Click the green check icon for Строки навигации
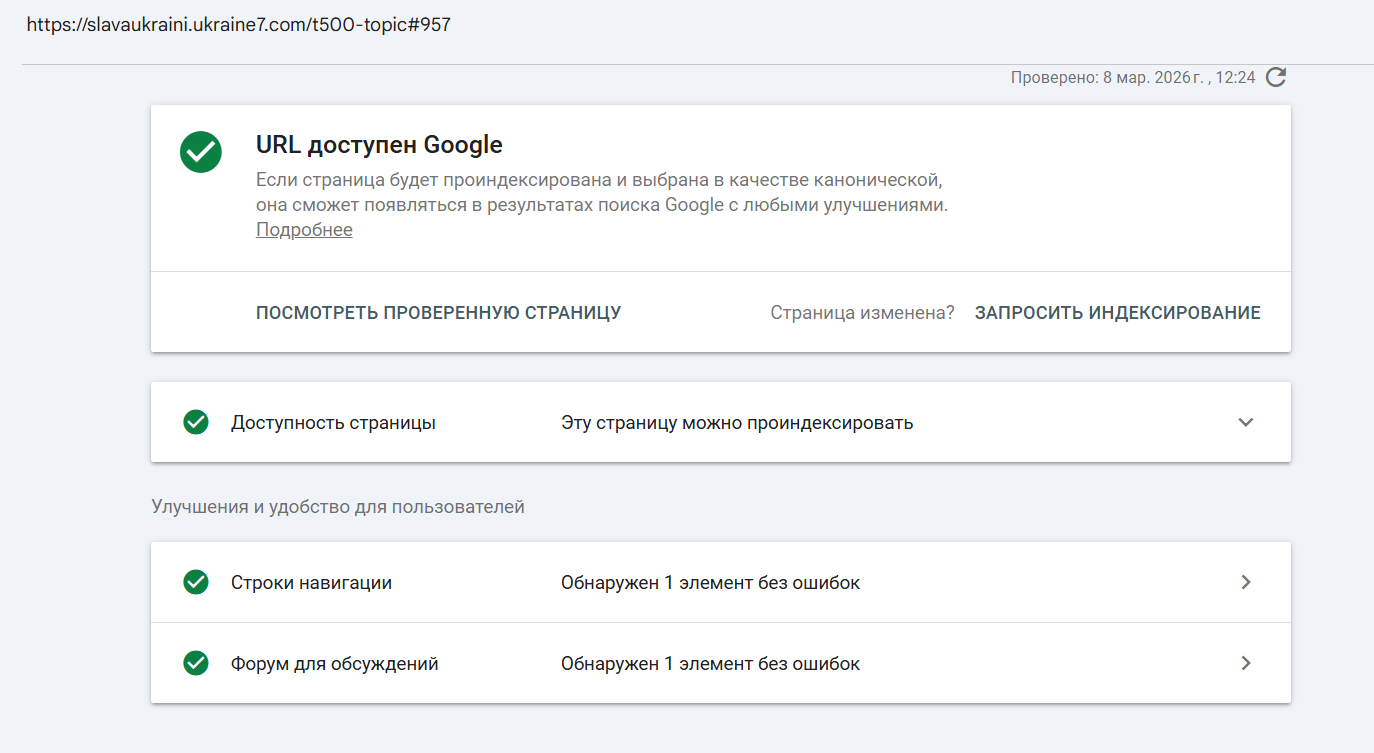 pyautogui.click(x=196, y=582)
